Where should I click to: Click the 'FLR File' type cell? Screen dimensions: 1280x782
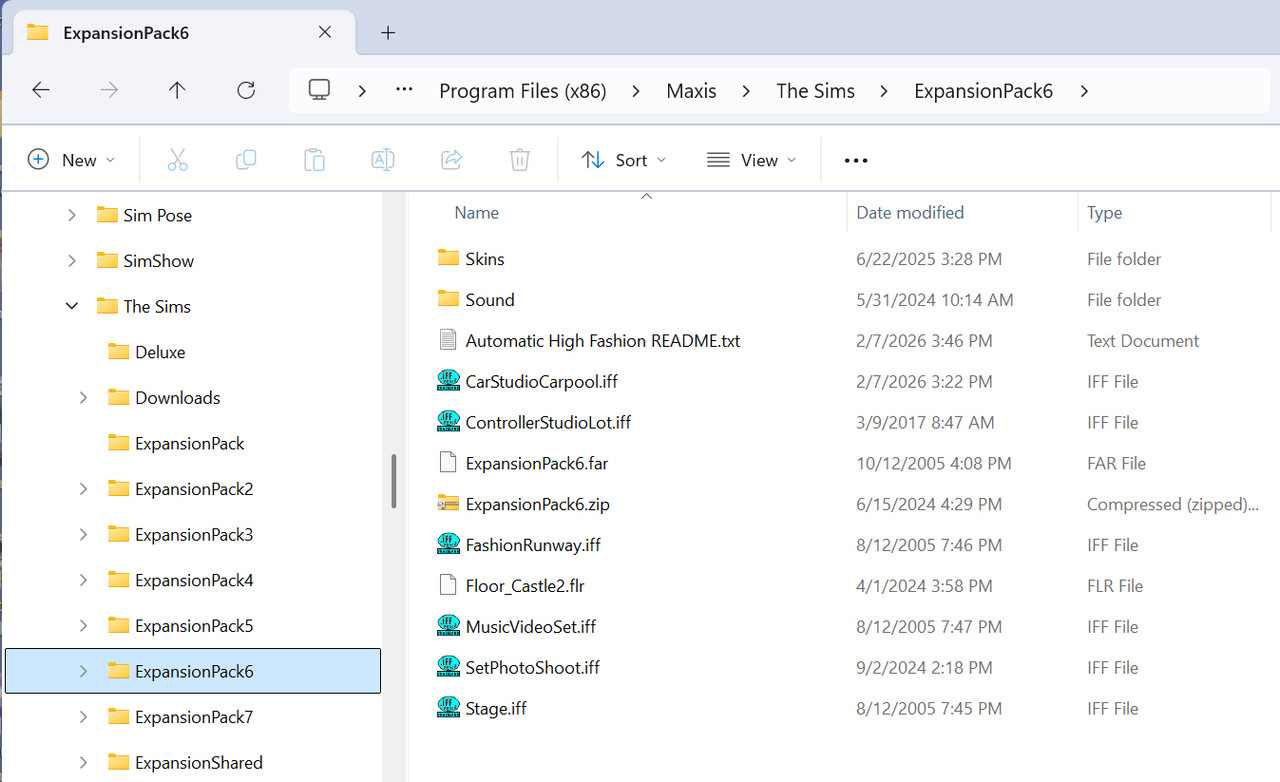1115,586
